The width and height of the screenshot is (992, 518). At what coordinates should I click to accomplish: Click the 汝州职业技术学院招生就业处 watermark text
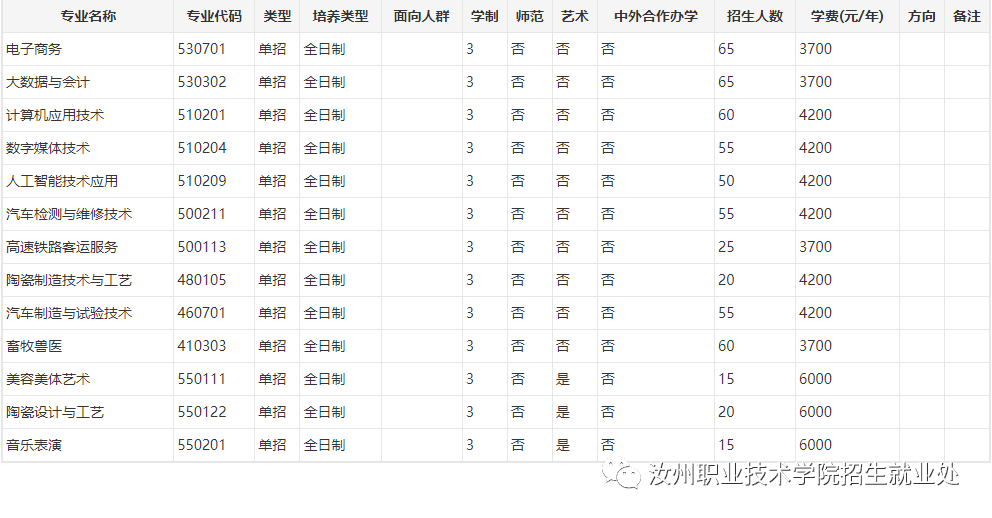804,476
